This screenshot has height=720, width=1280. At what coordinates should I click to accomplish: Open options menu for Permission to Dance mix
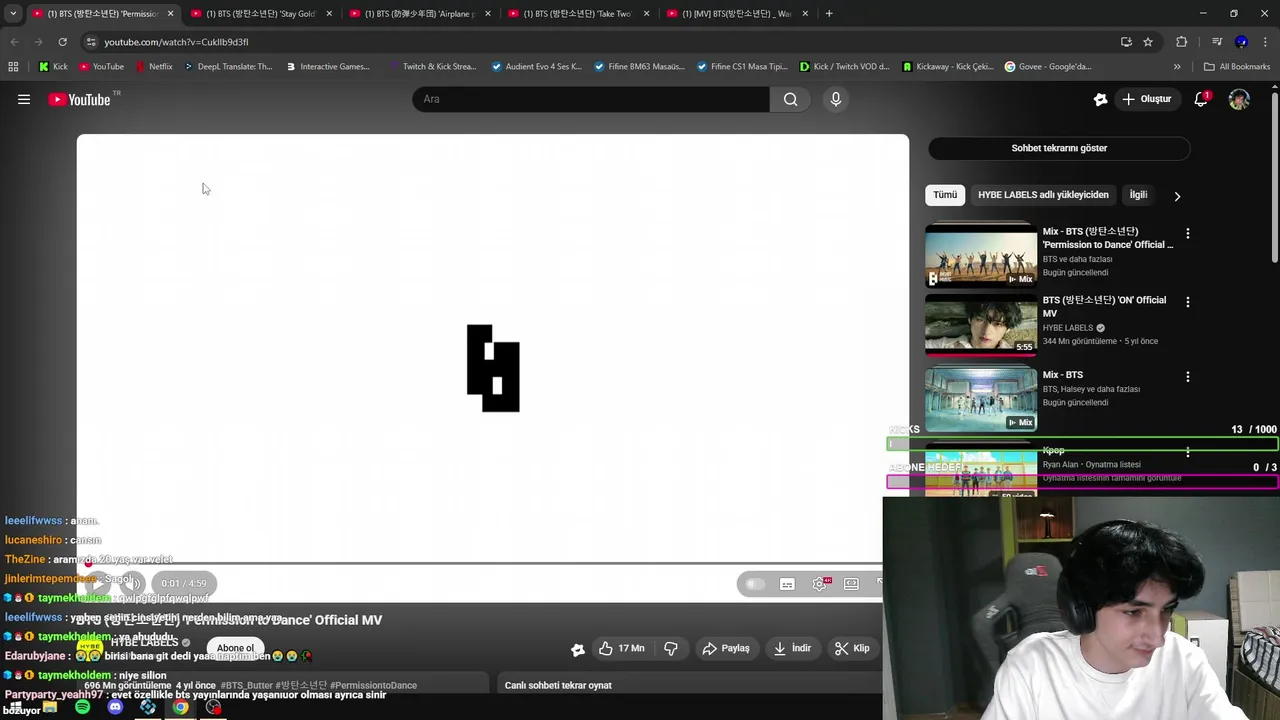[1188, 233]
